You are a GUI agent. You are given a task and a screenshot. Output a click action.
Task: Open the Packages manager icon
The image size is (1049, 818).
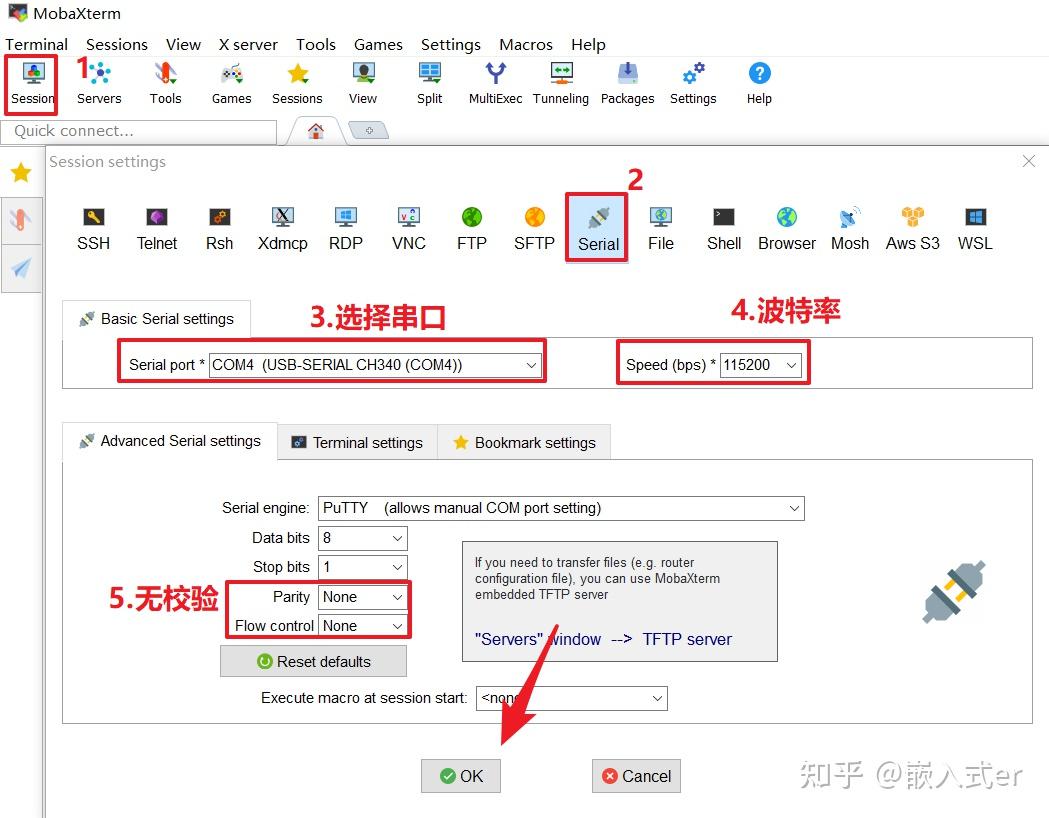coord(627,80)
